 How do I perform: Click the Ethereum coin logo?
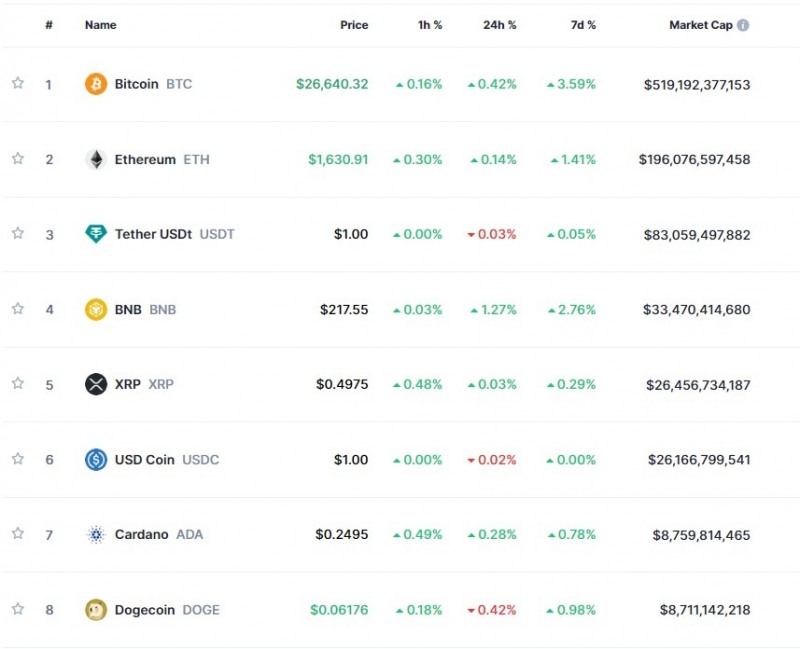(96, 159)
